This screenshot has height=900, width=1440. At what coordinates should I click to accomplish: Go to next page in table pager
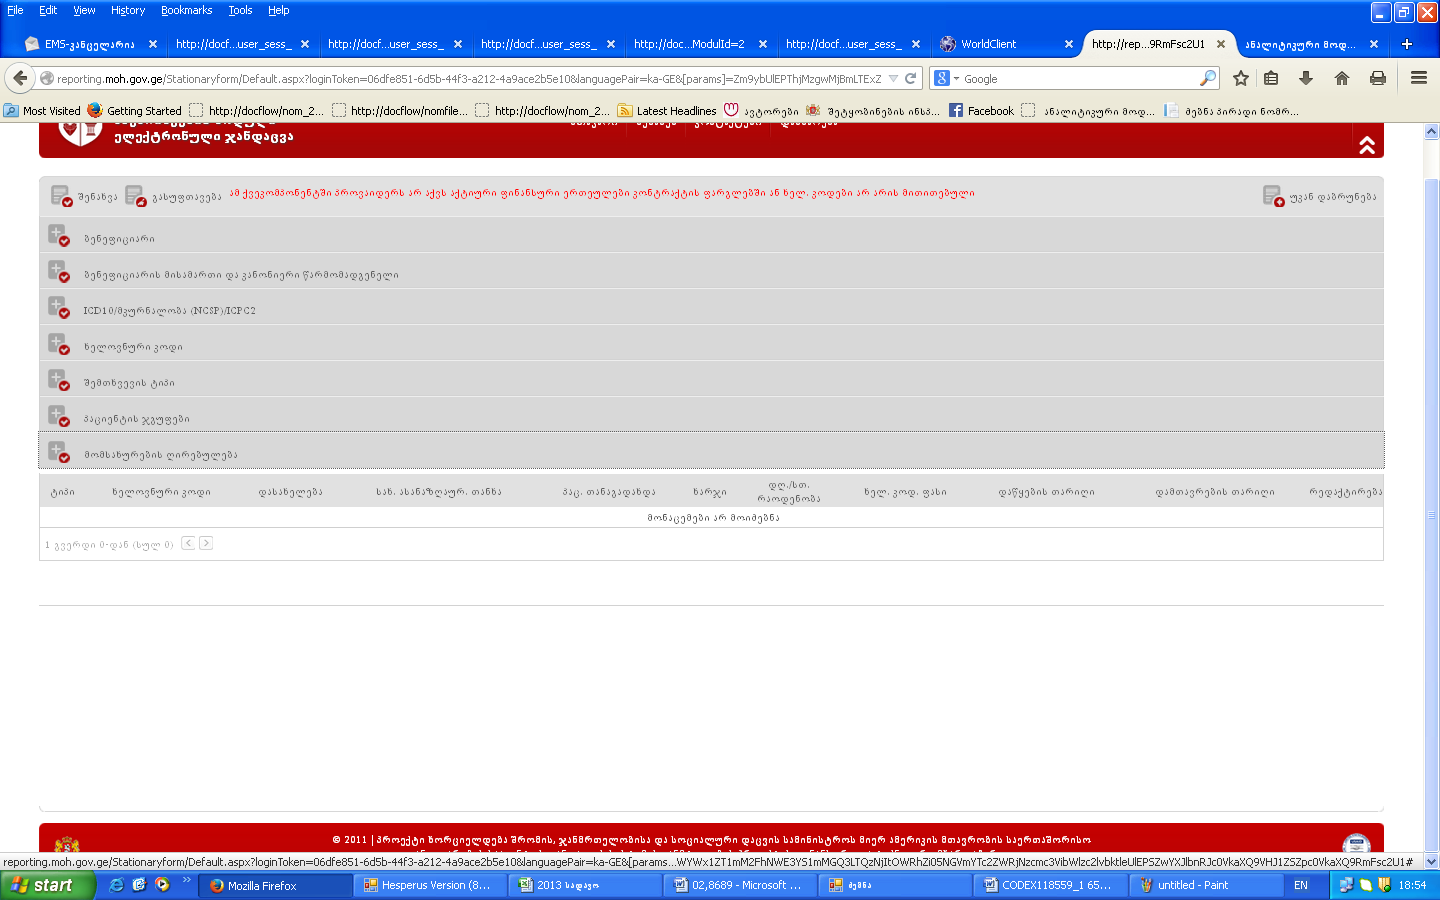tap(206, 543)
